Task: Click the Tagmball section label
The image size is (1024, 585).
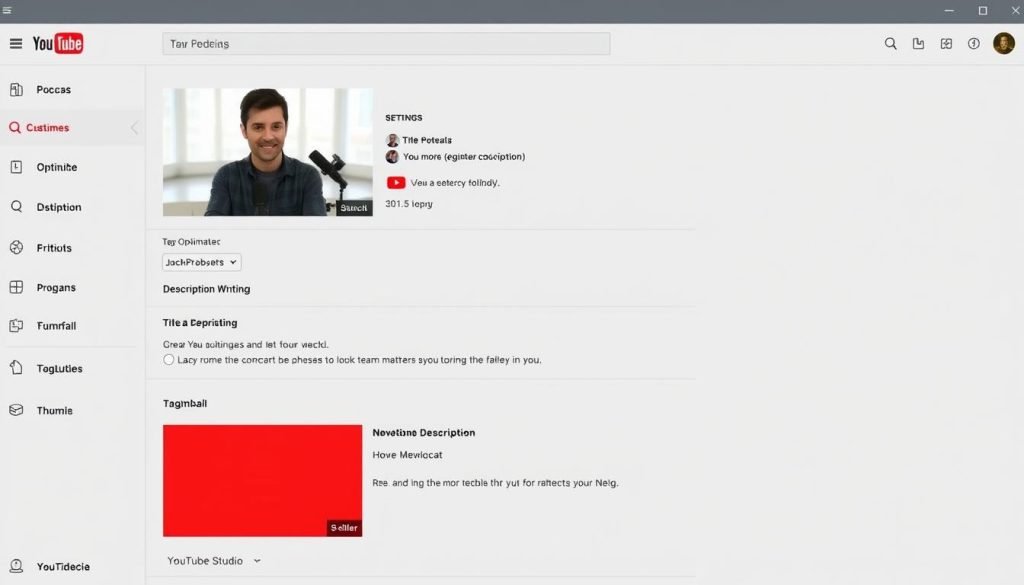Action: coord(185,403)
